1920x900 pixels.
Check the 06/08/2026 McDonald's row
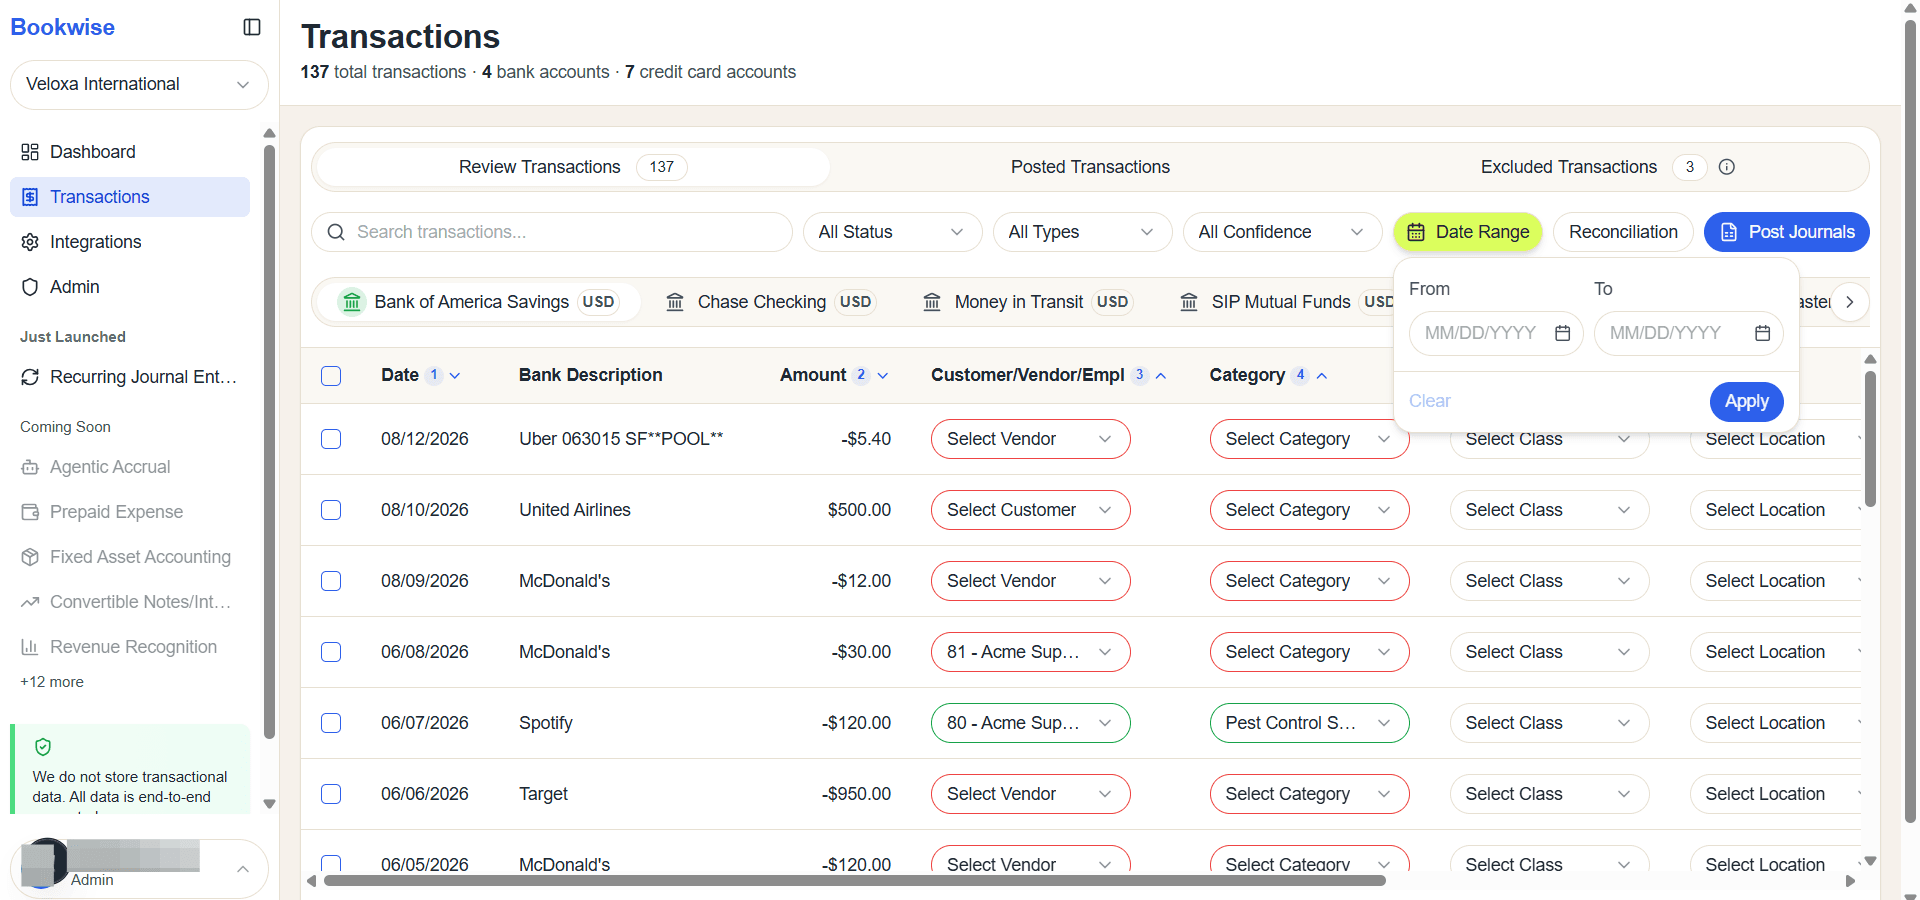coord(331,652)
